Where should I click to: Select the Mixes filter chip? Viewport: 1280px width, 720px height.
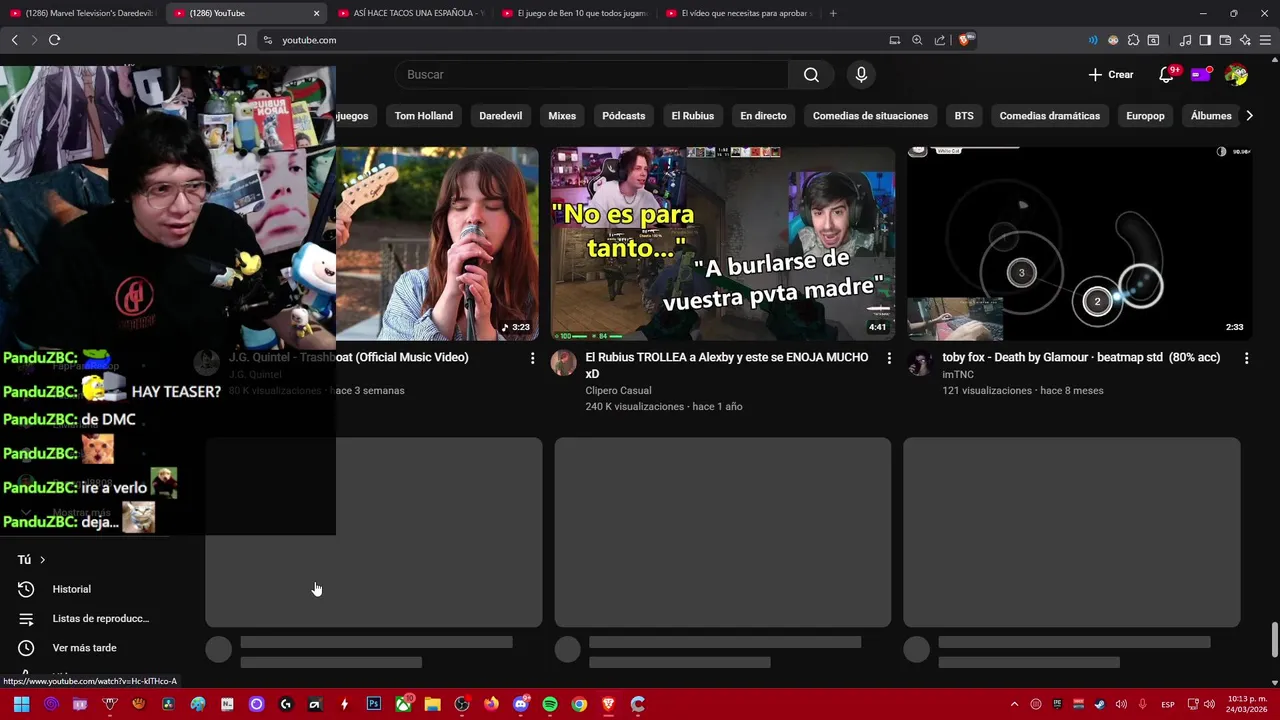tap(562, 116)
